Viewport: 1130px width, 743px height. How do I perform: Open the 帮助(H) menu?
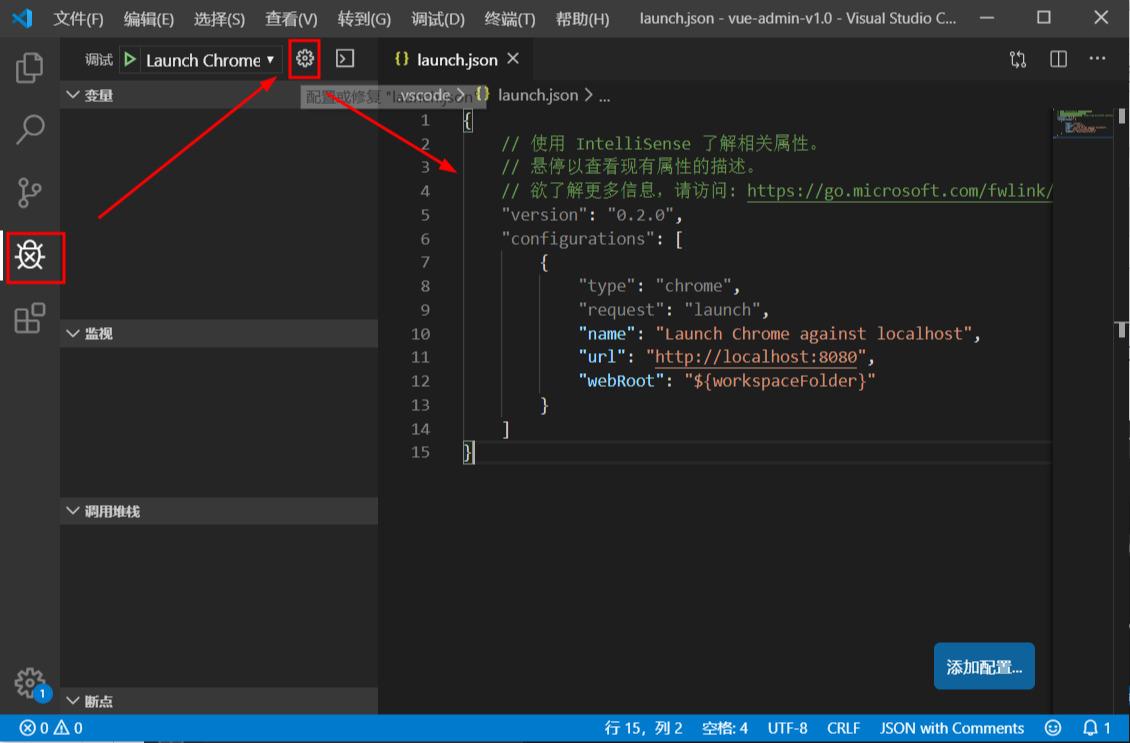(x=582, y=19)
